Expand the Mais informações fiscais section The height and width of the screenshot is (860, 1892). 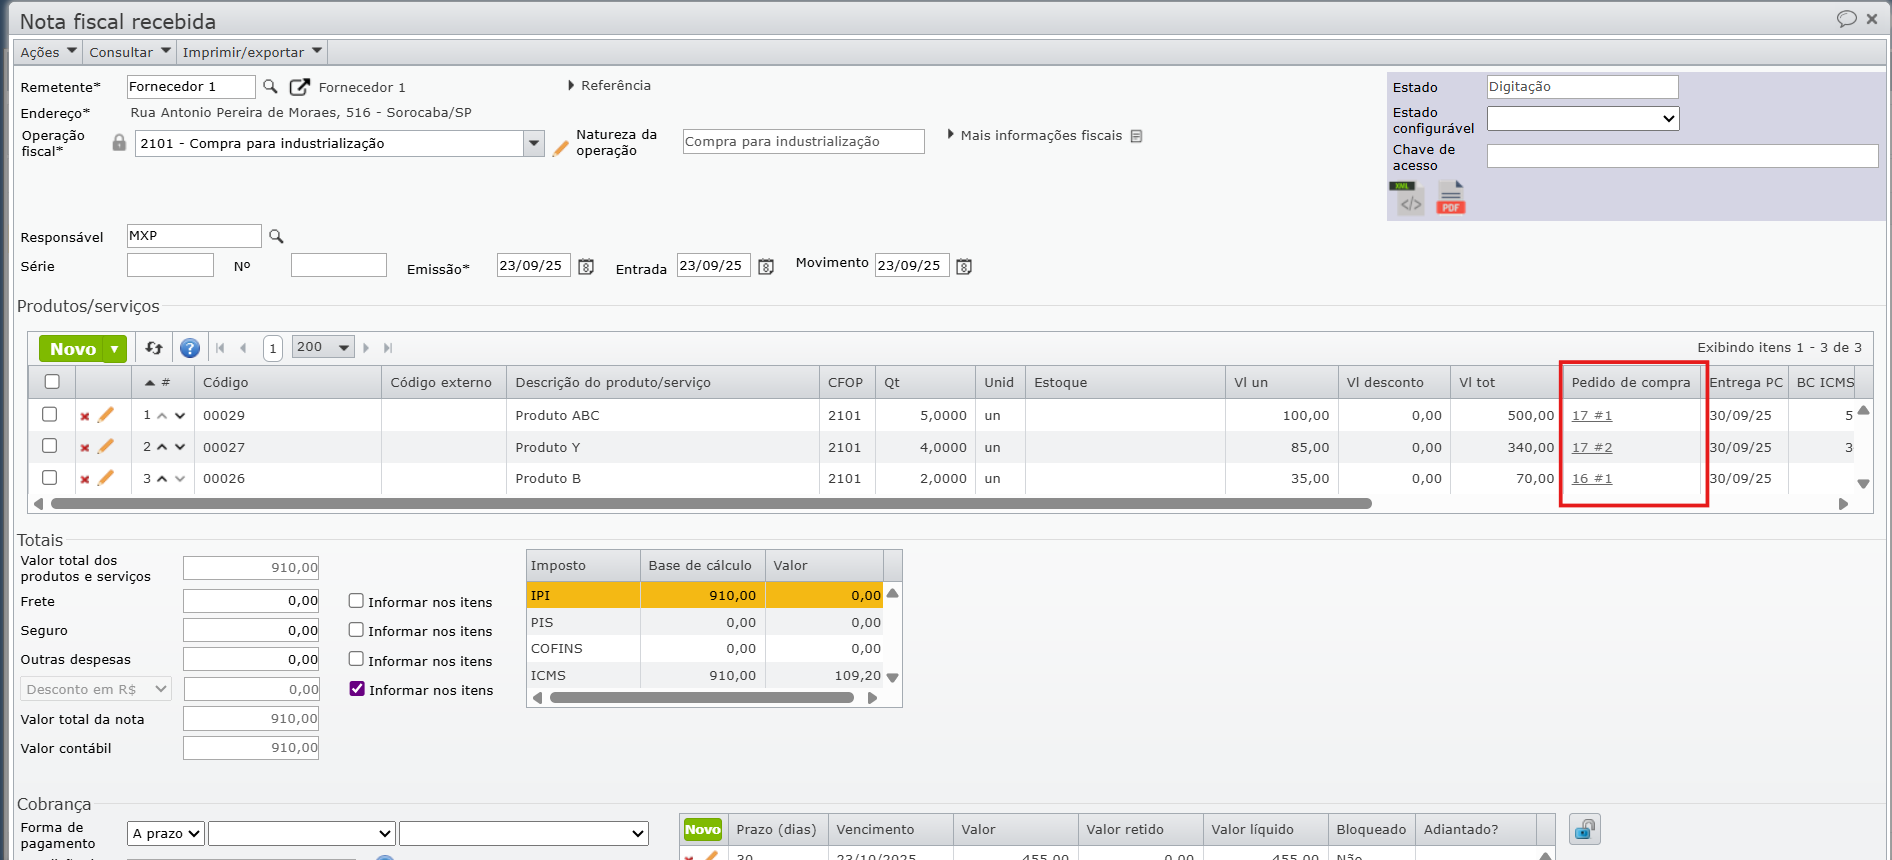click(1040, 135)
